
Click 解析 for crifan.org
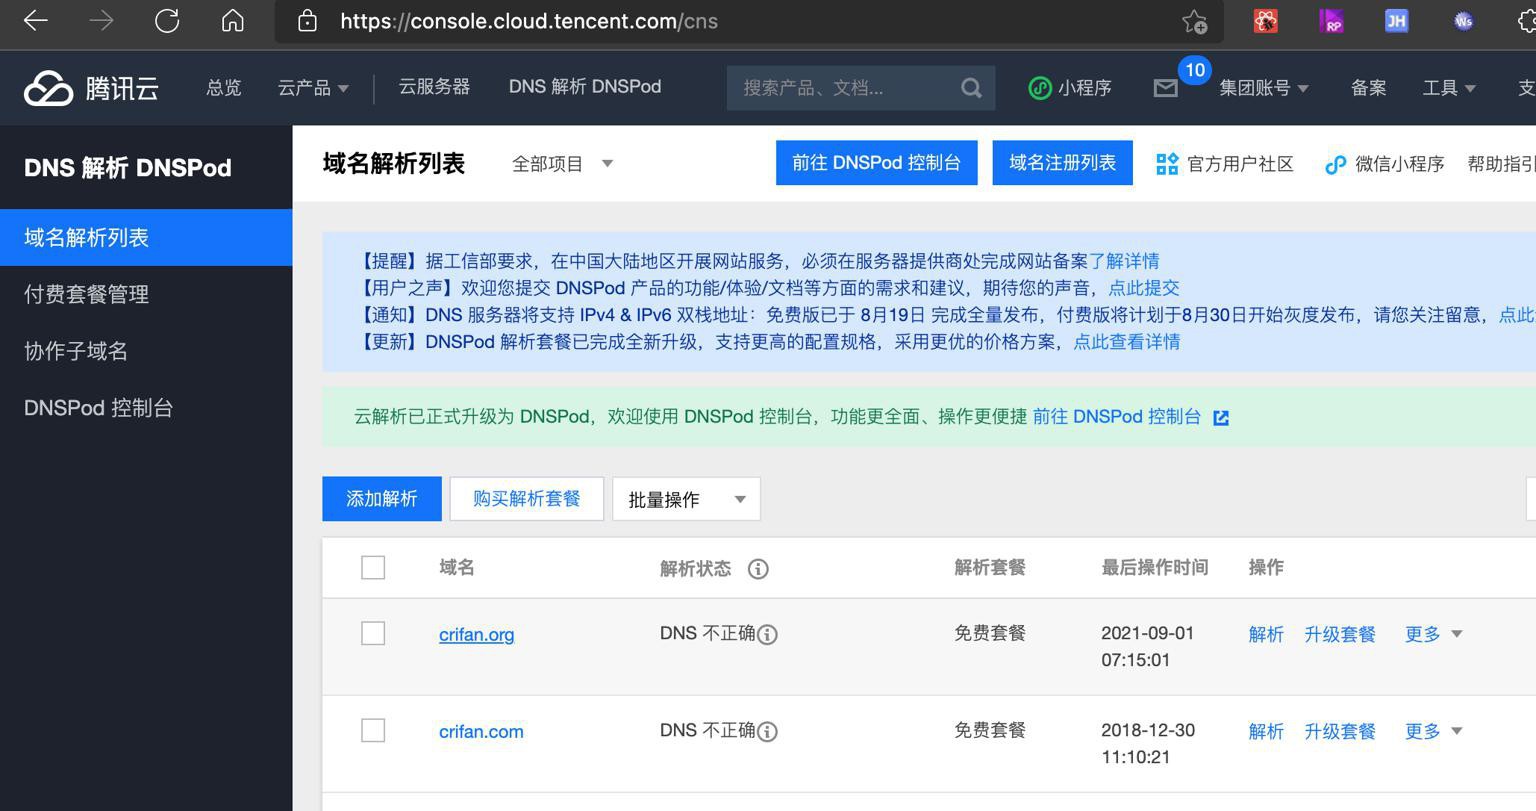[1266, 635]
